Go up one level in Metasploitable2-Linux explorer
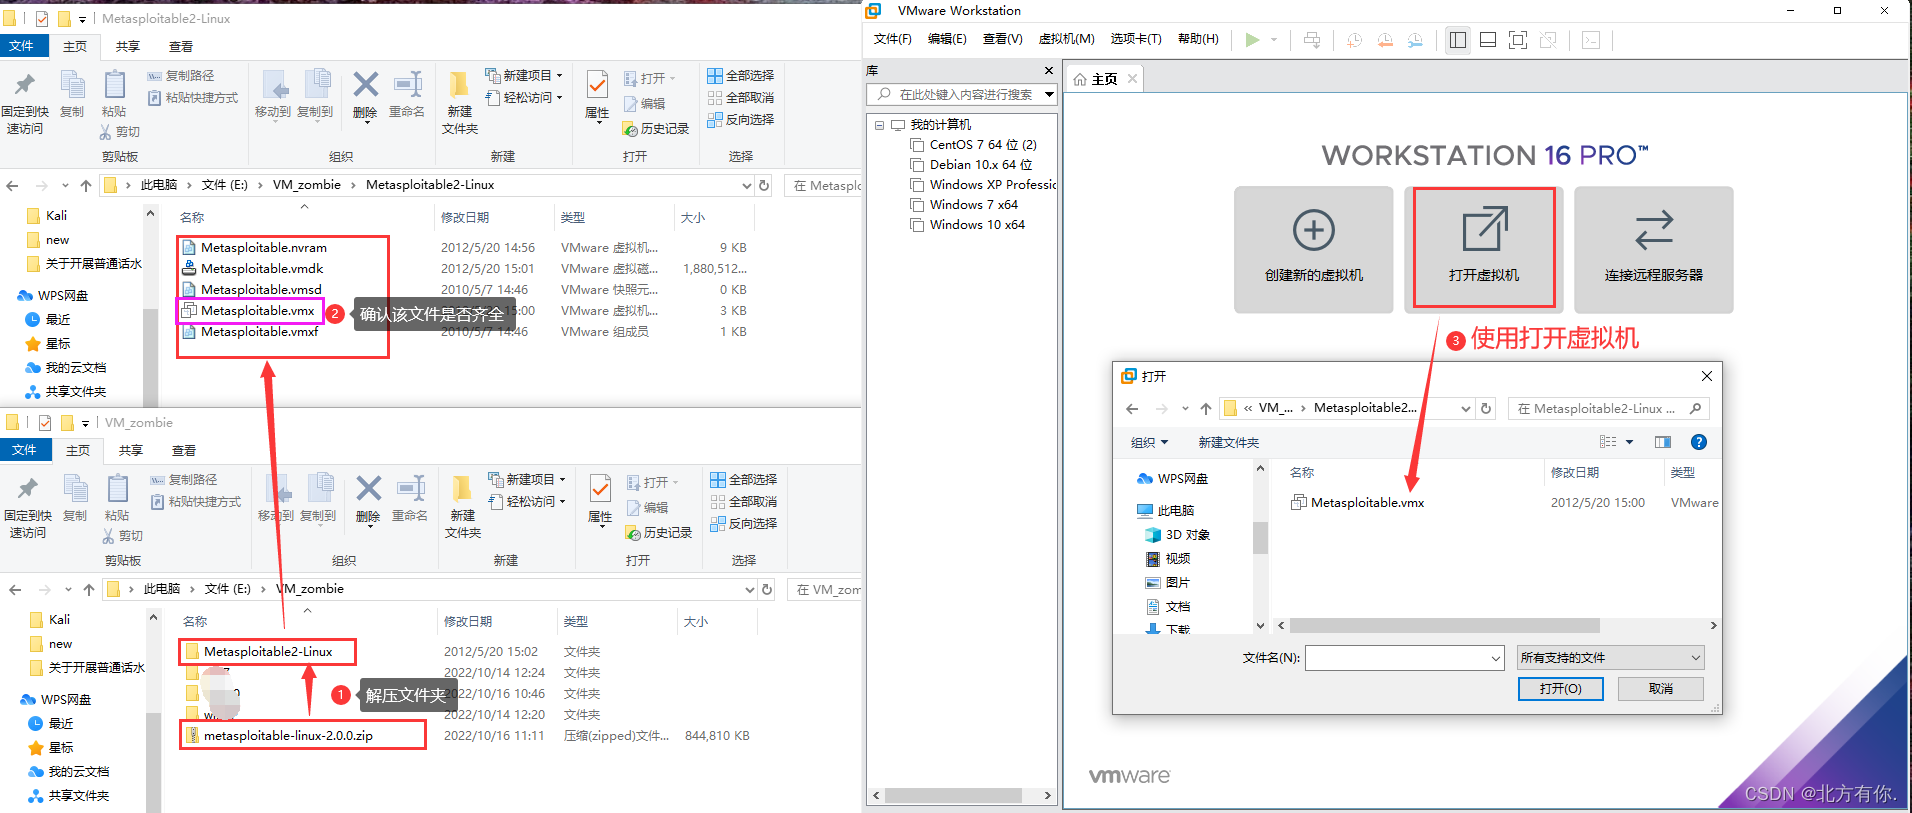 pyautogui.click(x=86, y=185)
